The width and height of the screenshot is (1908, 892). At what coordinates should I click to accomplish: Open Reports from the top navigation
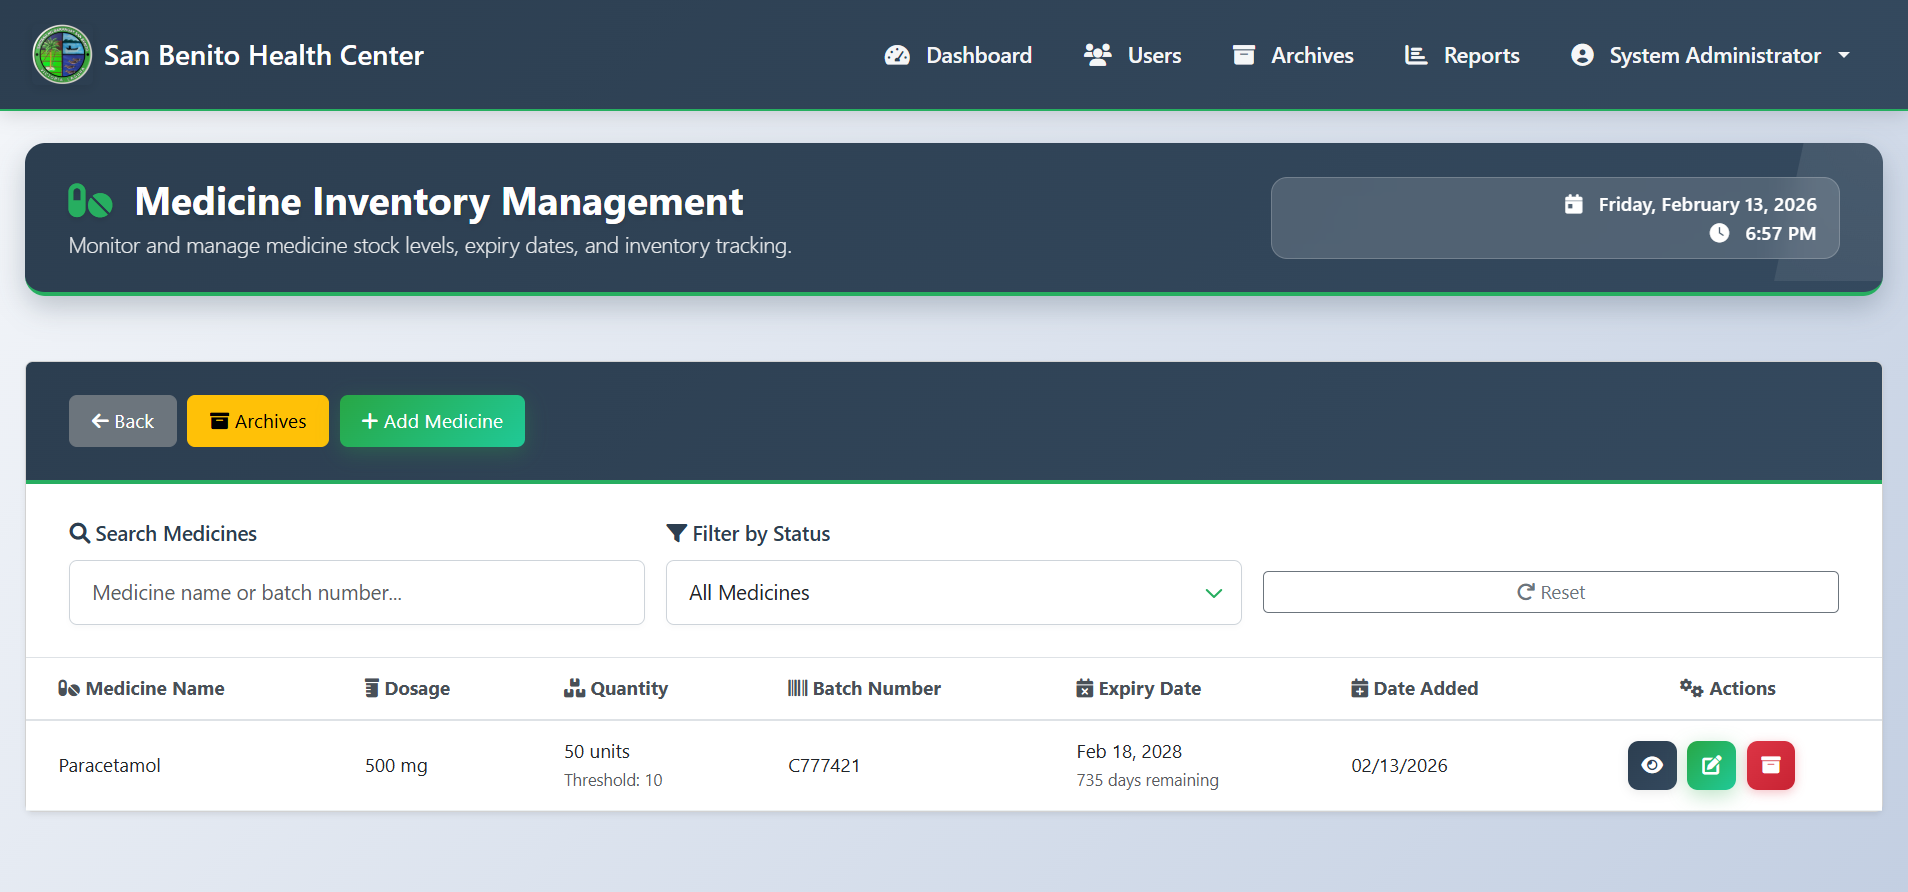(1461, 55)
